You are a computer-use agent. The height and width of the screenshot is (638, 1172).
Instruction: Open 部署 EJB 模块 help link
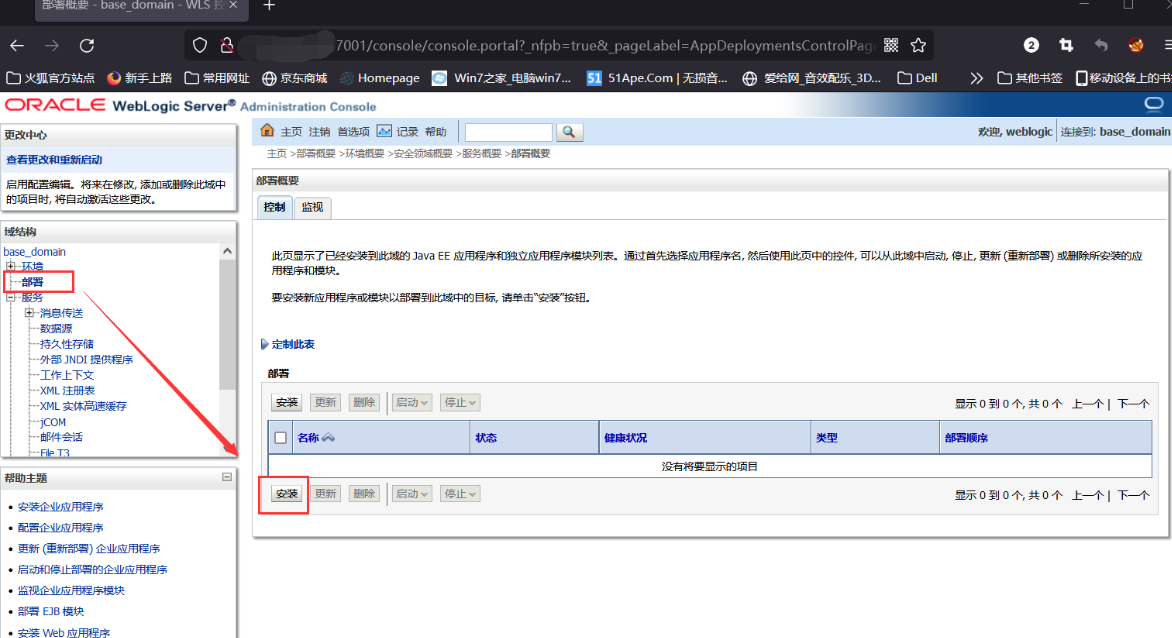51,611
